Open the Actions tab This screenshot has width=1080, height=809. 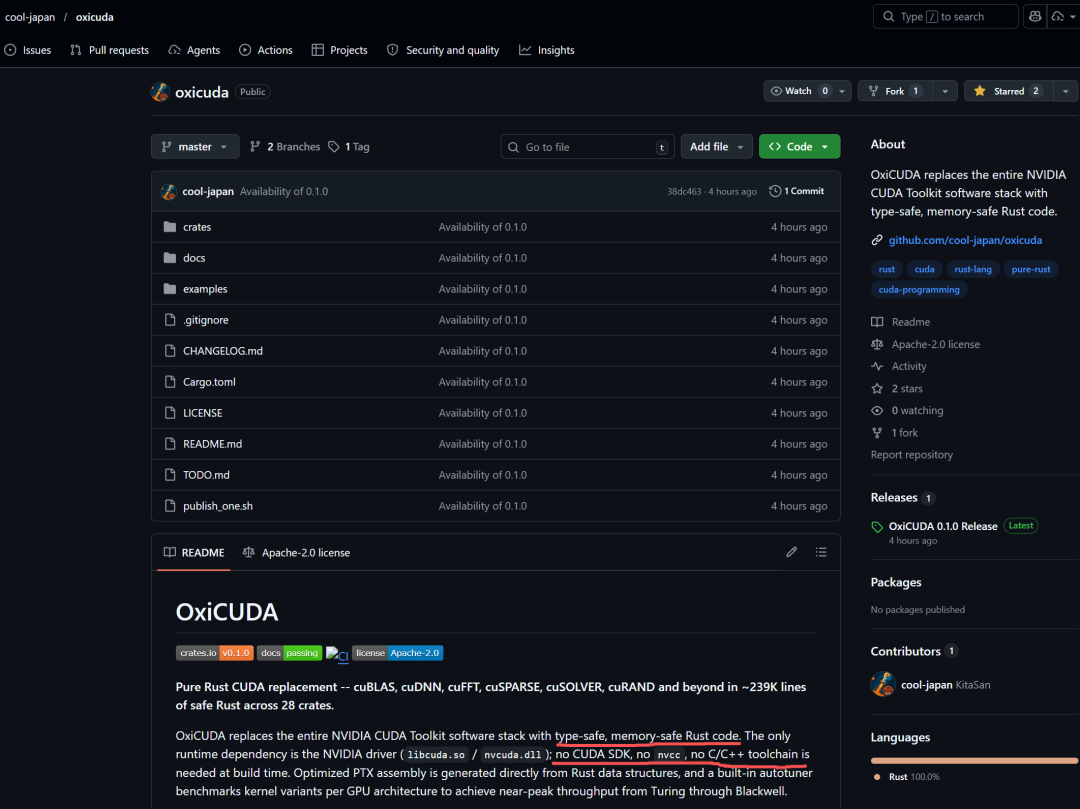tap(266, 50)
